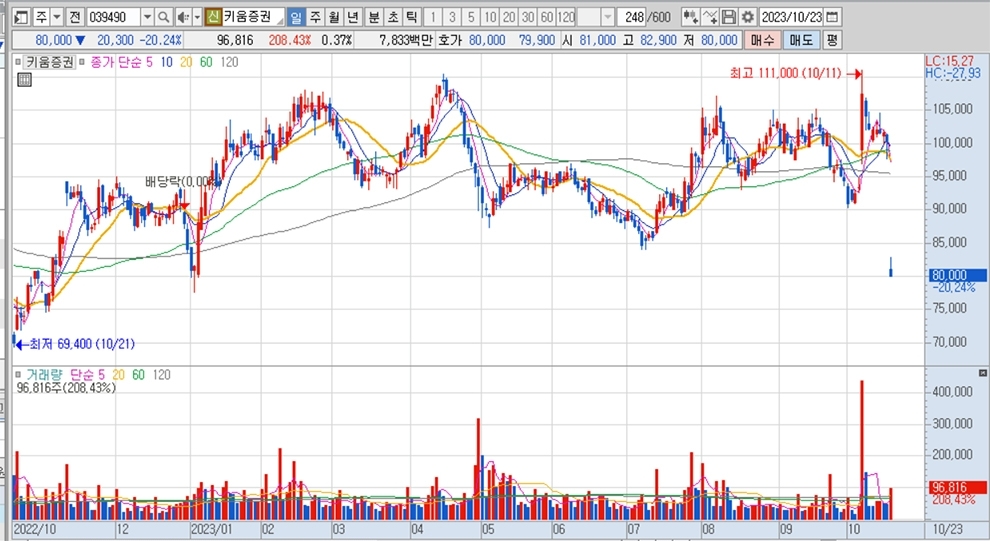Click the 종가 단순 moving average label
Screen dimensions: 990x541
(117, 62)
